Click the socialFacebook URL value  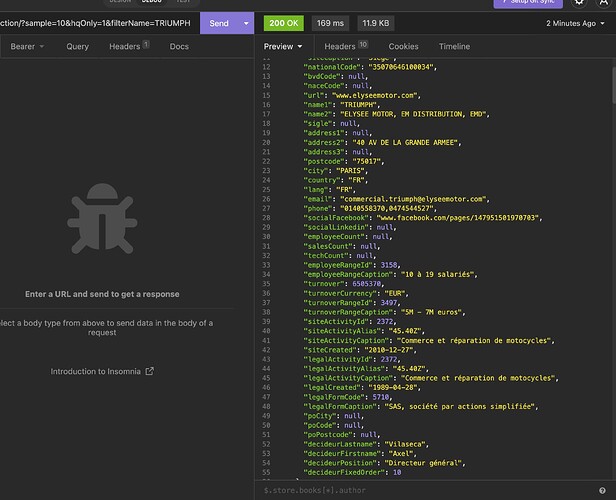point(458,218)
